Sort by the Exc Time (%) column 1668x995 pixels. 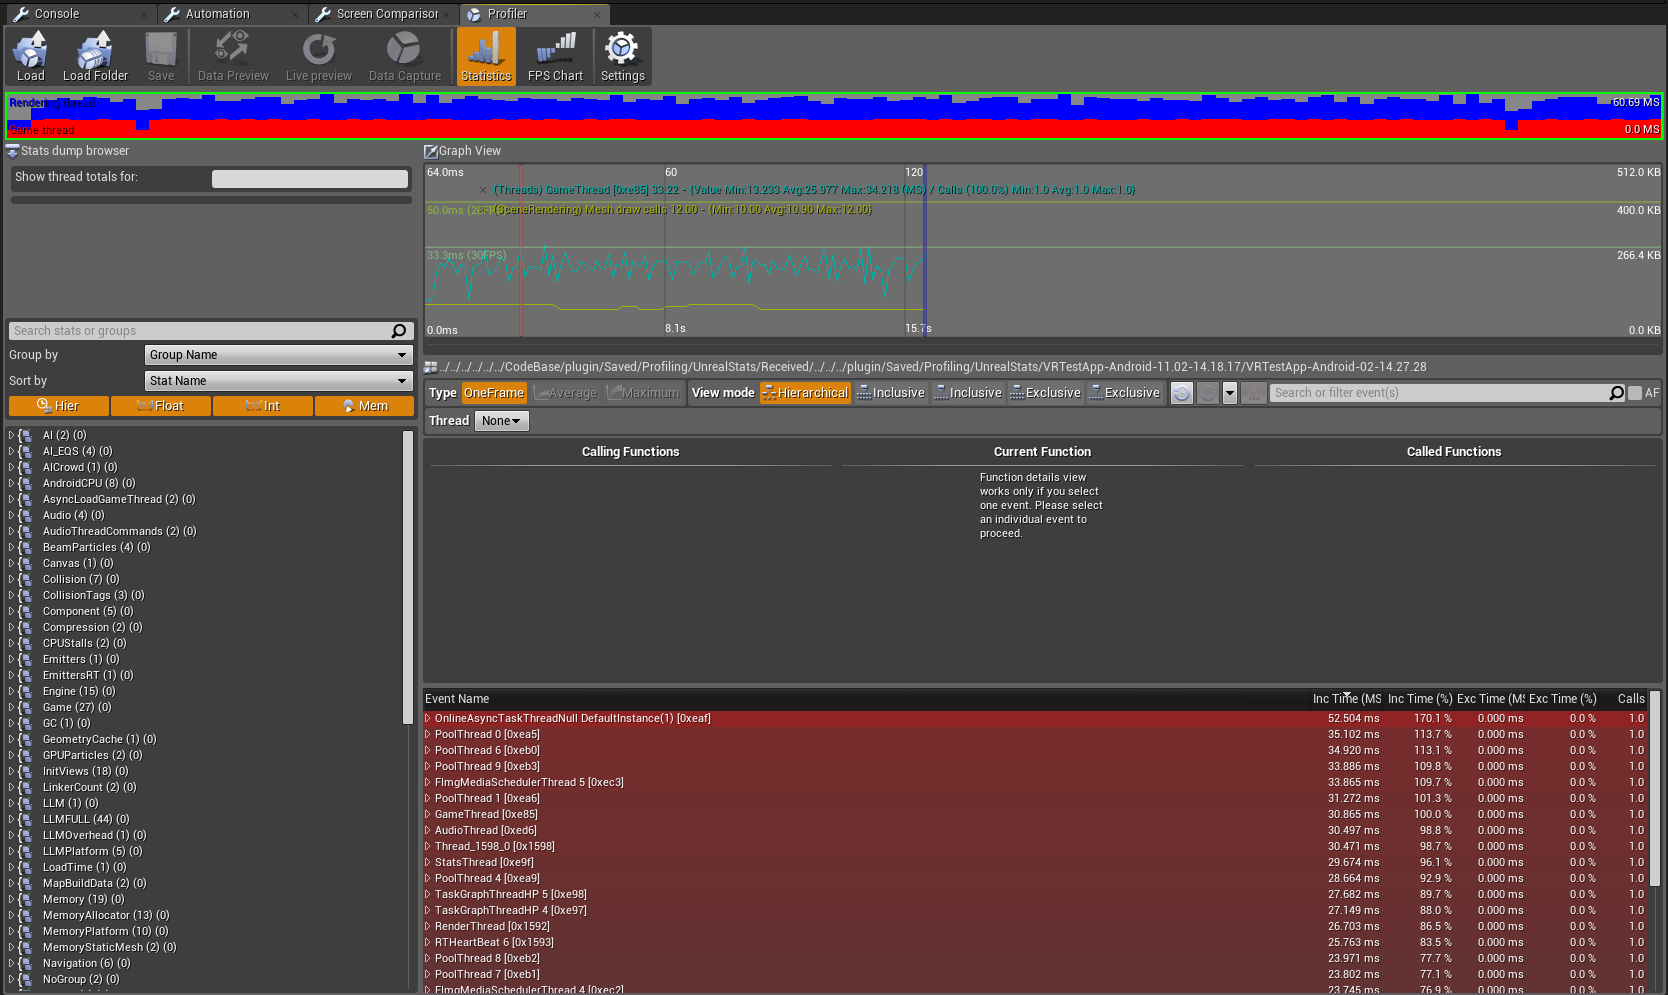[x=1562, y=699]
